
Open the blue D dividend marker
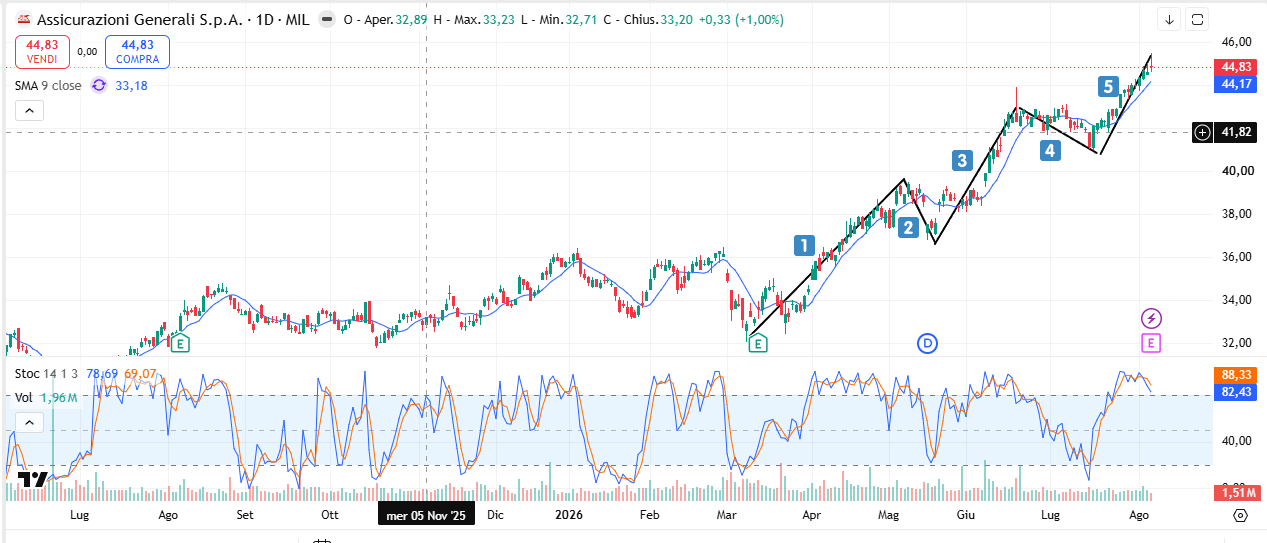tap(927, 344)
